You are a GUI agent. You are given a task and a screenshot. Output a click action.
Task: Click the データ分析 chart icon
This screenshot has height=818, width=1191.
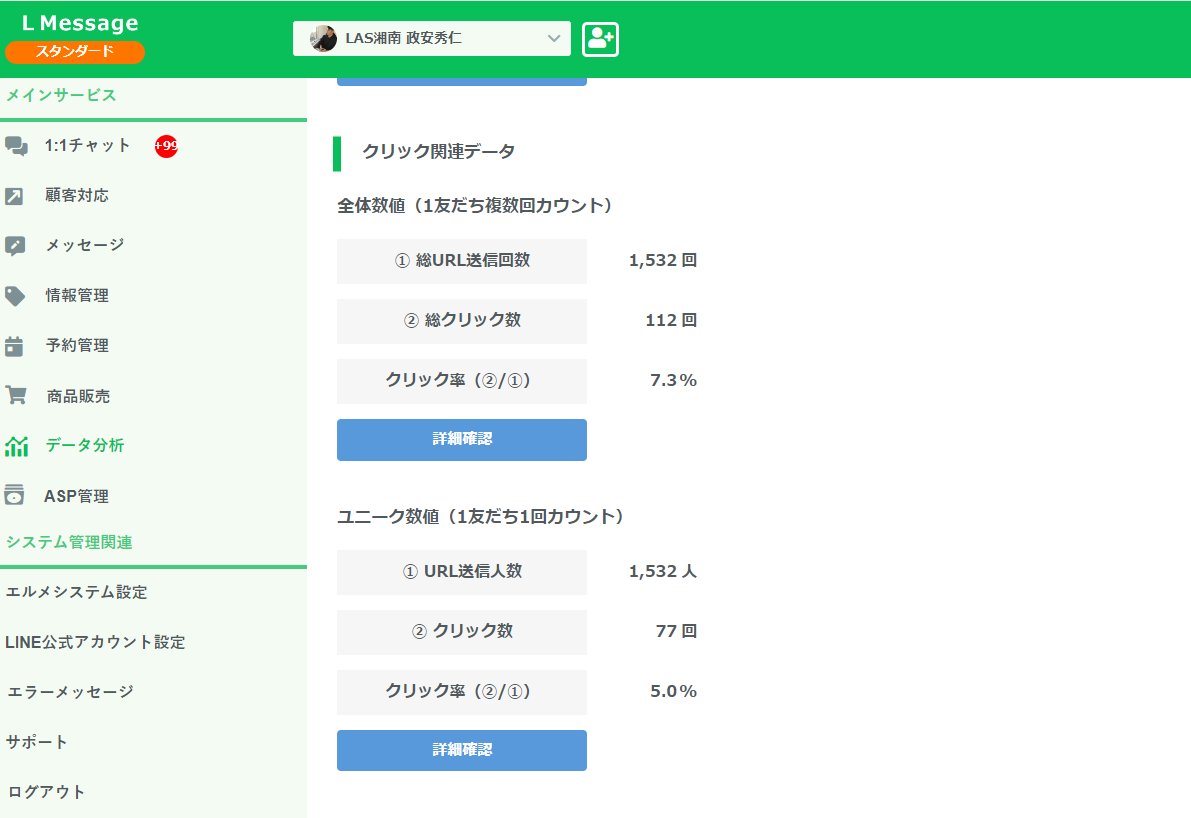[17, 446]
